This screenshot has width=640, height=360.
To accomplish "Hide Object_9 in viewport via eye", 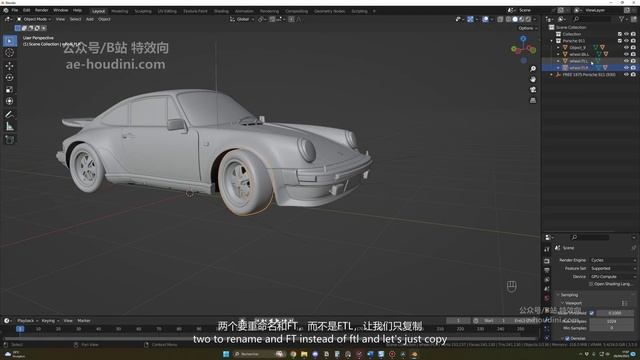I will pyautogui.click(x=626, y=48).
